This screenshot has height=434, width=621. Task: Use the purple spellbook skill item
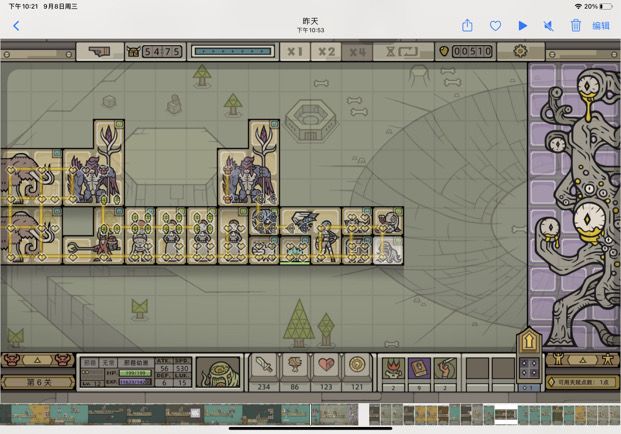coord(419,368)
